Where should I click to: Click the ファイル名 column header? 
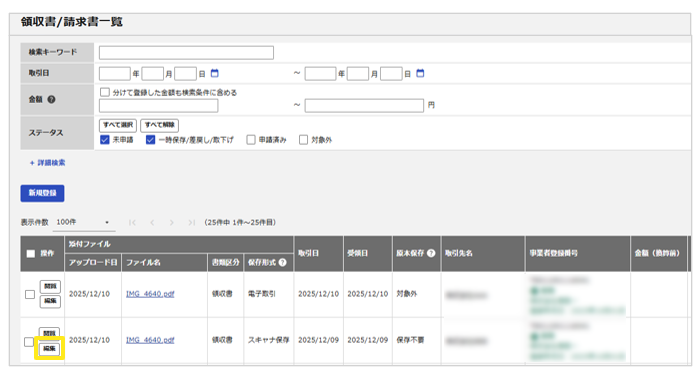pos(164,262)
